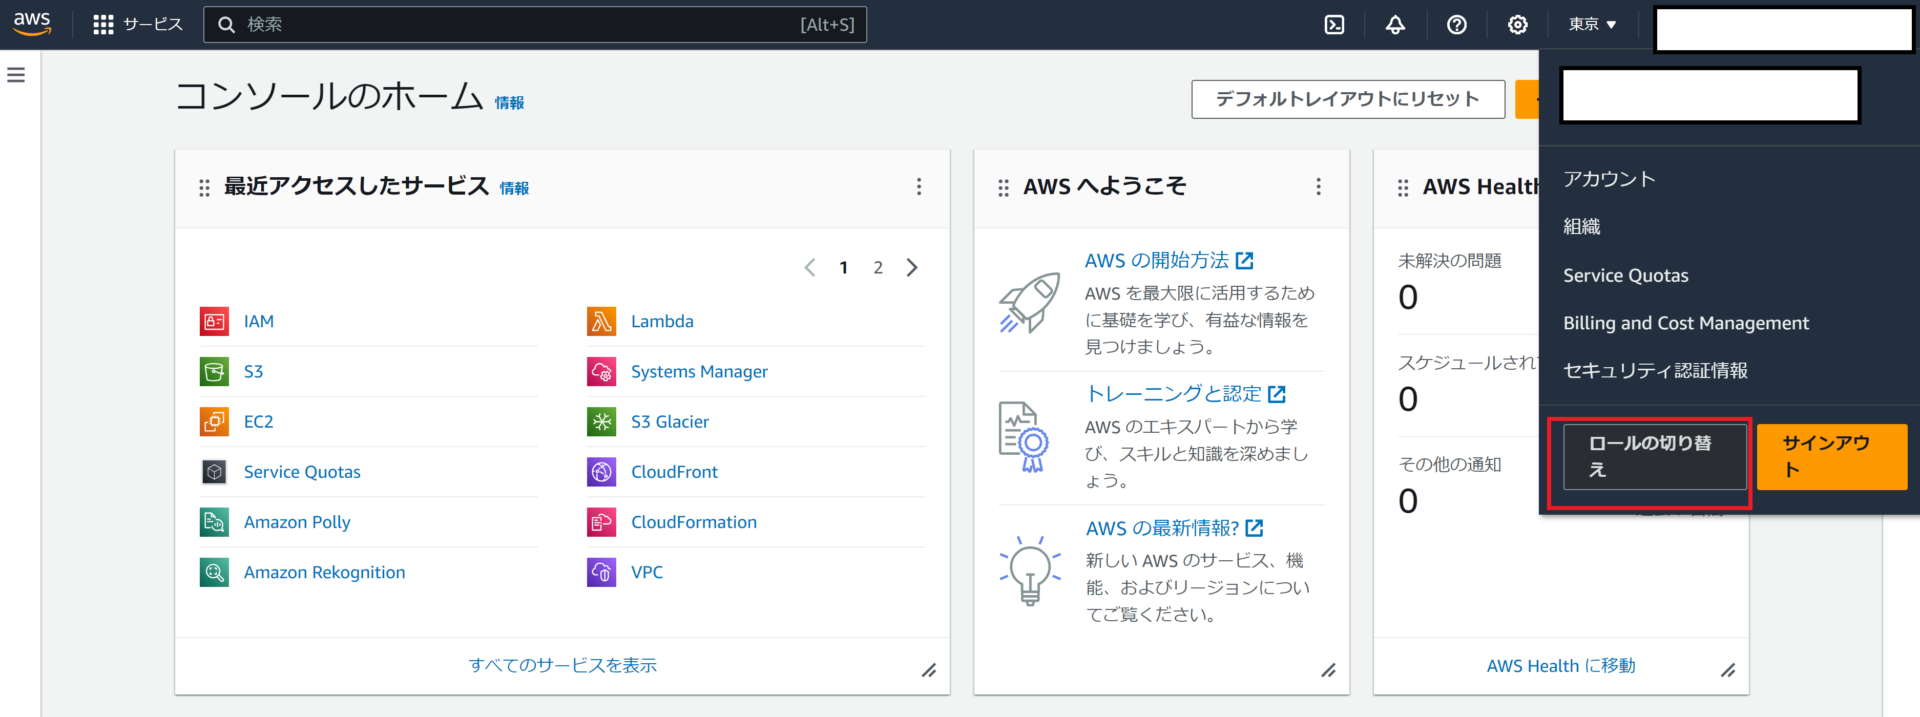Focus the 検索 search field

click(535, 24)
